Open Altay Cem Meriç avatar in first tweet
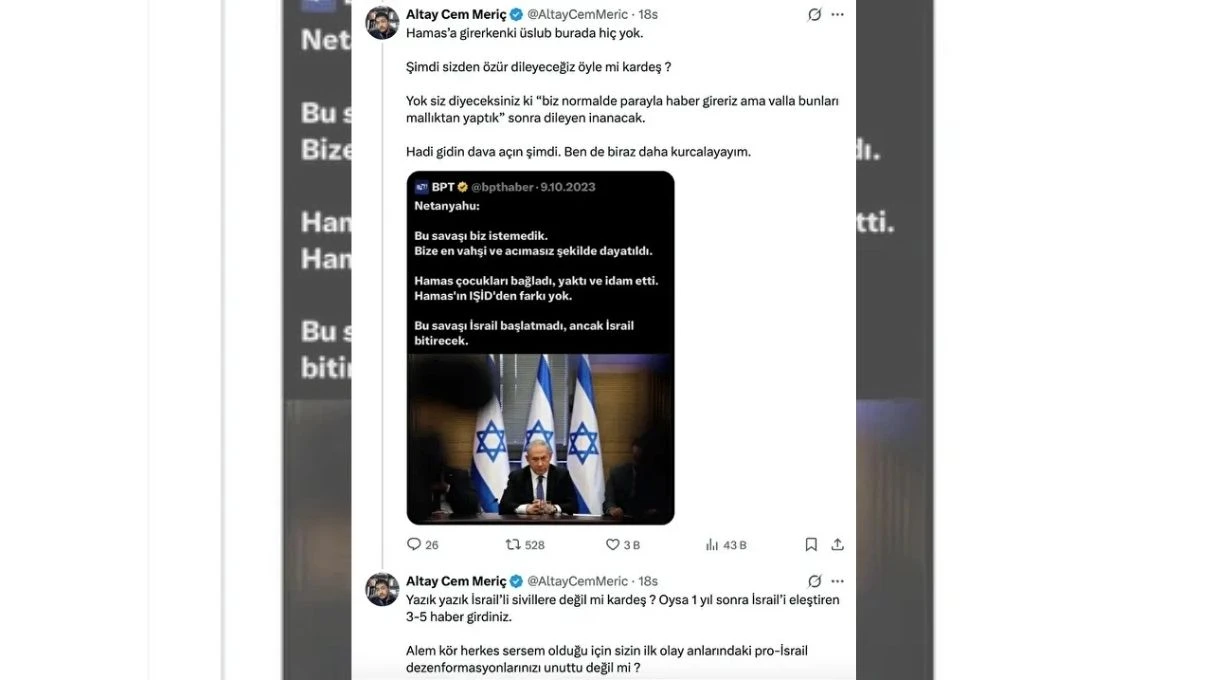This screenshot has height=680, width=1208. [x=382, y=23]
